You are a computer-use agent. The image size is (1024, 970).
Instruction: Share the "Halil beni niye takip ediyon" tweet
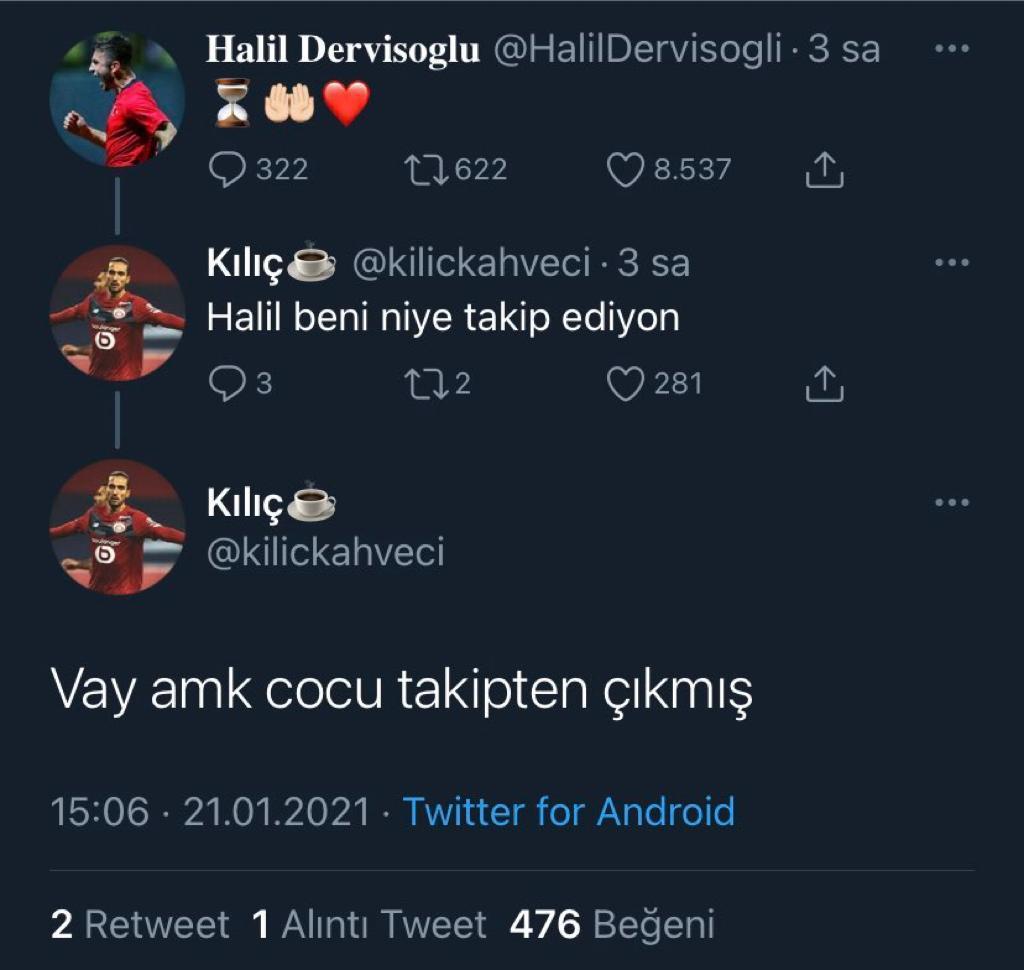[x=825, y=384]
